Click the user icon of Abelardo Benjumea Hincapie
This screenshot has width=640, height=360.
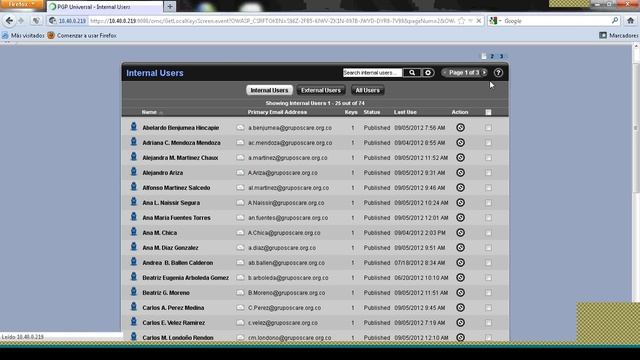133,127
